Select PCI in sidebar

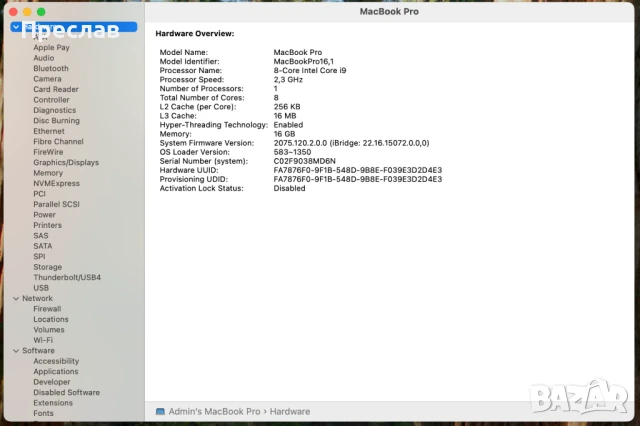point(40,194)
